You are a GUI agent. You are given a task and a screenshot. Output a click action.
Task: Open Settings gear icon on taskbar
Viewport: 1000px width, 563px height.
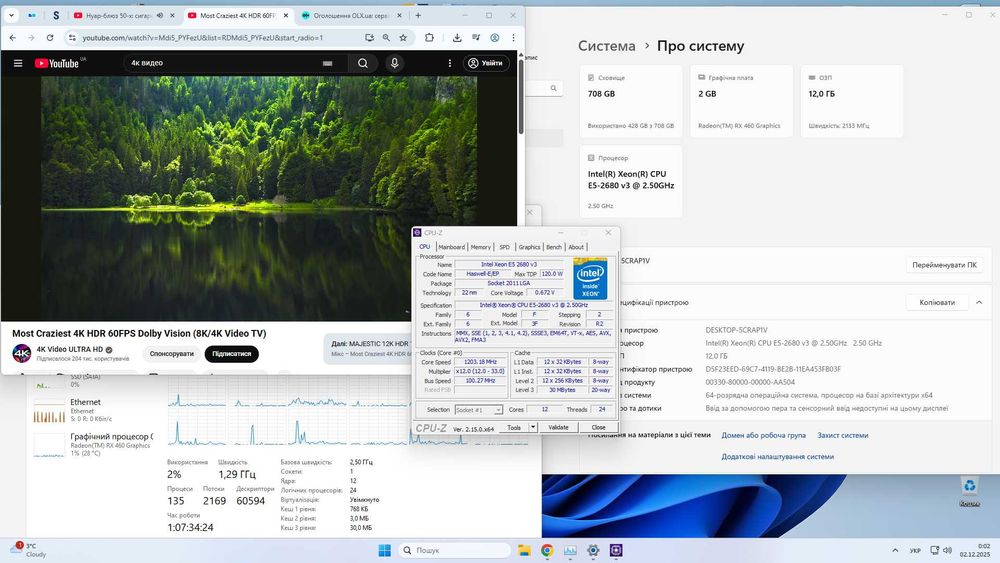coord(593,550)
